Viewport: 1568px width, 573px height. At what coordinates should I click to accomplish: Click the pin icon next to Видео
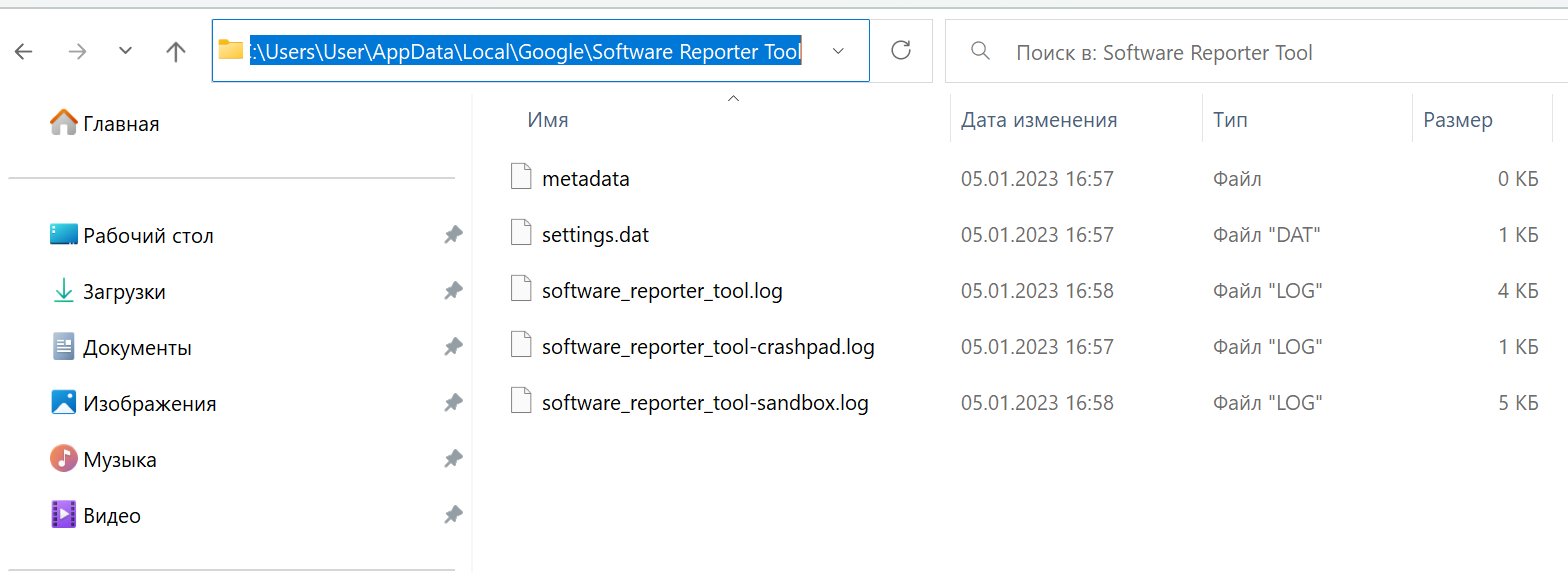pyautogui.click(x=453, y=515)
